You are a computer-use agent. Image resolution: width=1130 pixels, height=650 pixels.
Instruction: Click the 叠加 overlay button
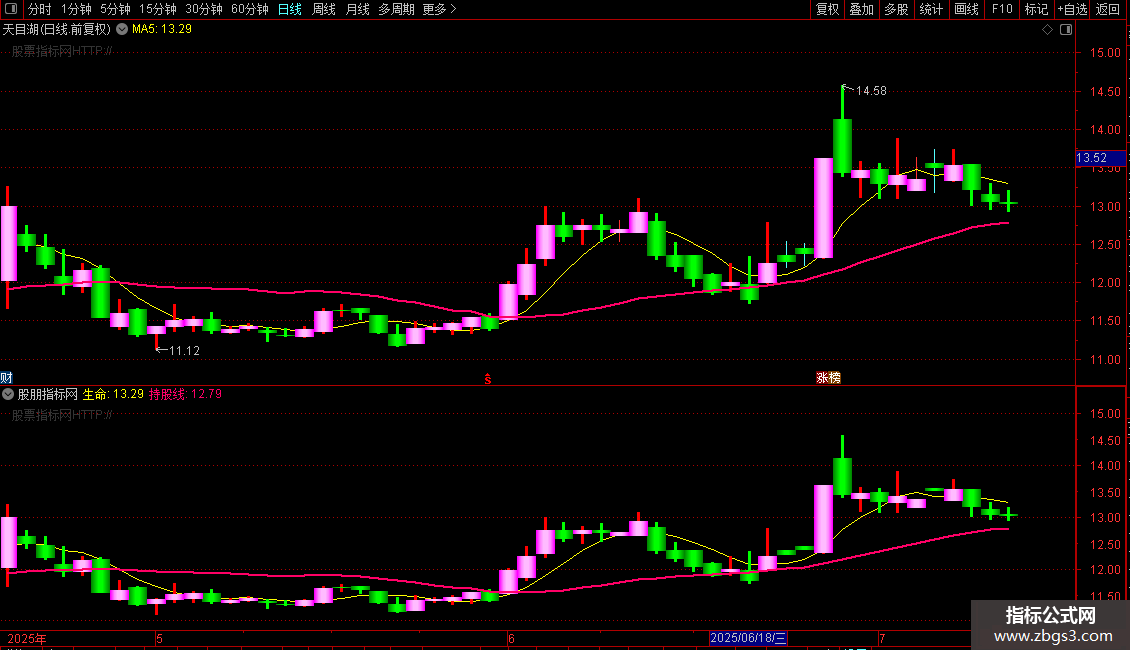click(861, 9)
